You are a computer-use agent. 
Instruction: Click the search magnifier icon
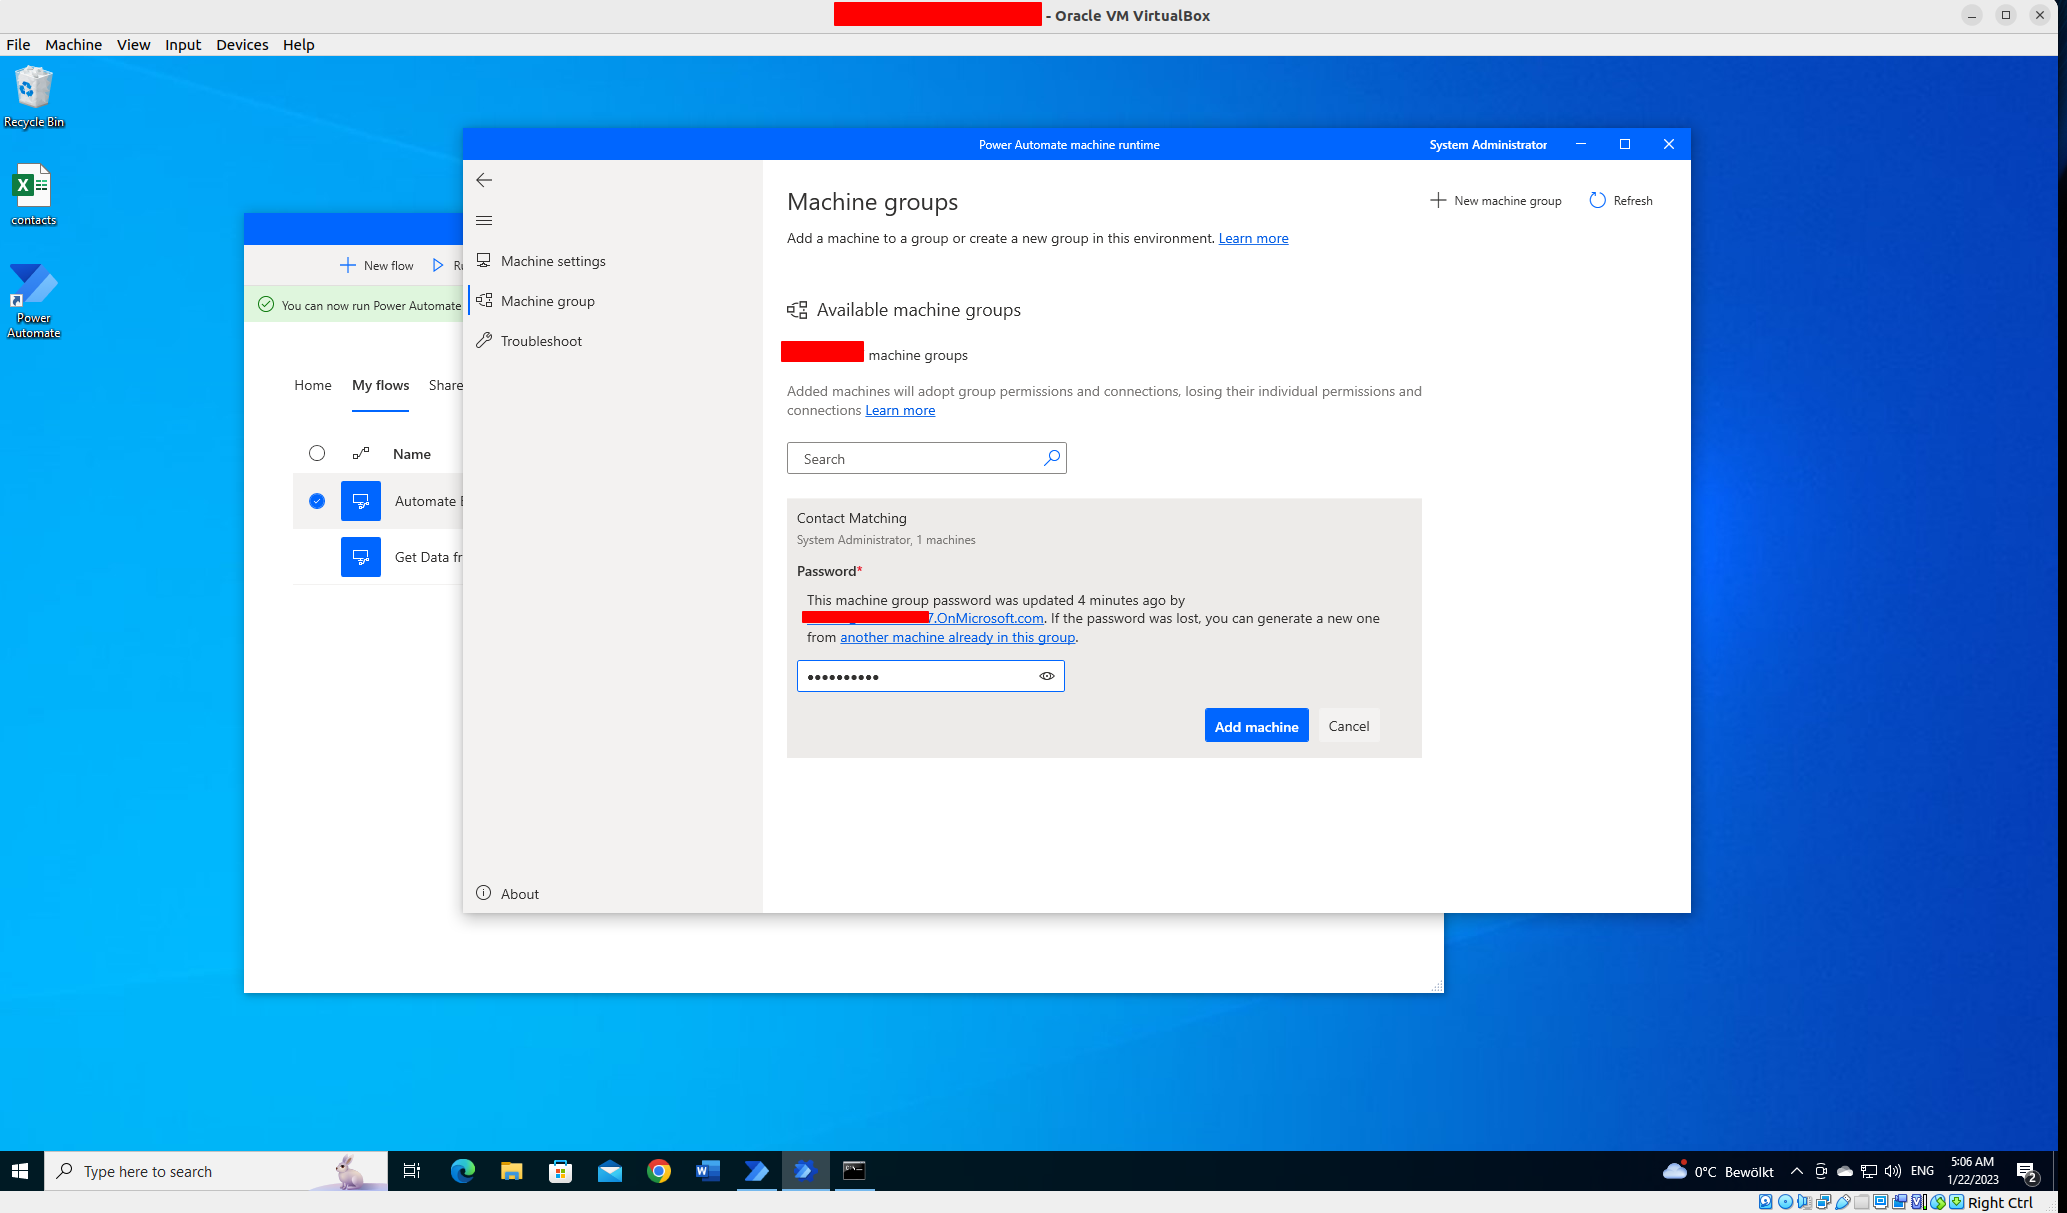[1051, 458]
